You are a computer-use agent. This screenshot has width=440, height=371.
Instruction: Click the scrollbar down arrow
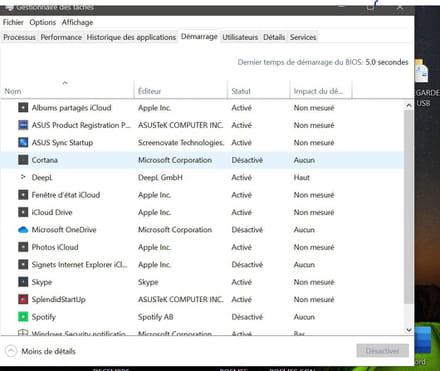point(409,330)
